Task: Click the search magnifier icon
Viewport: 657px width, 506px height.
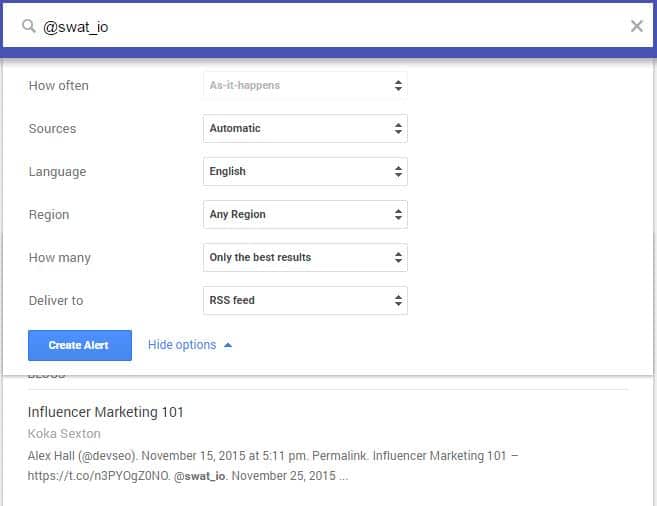Action: click(28, 26)
